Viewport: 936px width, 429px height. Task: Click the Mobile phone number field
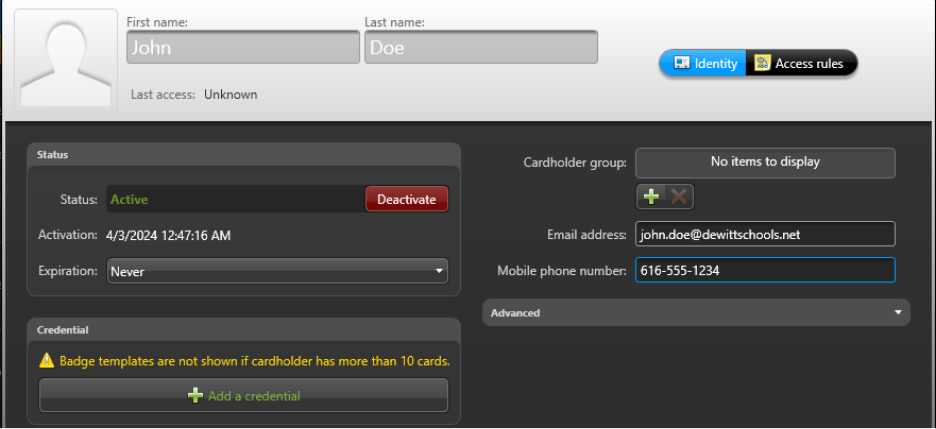click(765, 270)
